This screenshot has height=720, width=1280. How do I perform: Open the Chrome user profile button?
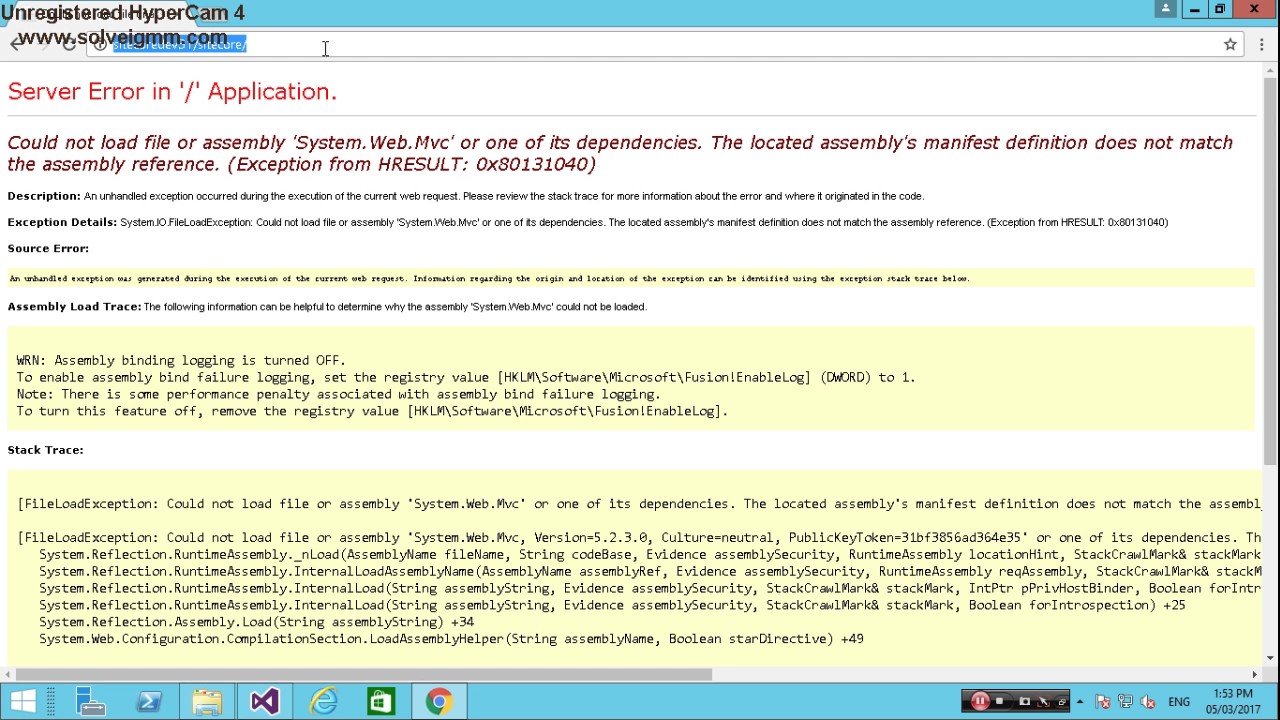1165,9
